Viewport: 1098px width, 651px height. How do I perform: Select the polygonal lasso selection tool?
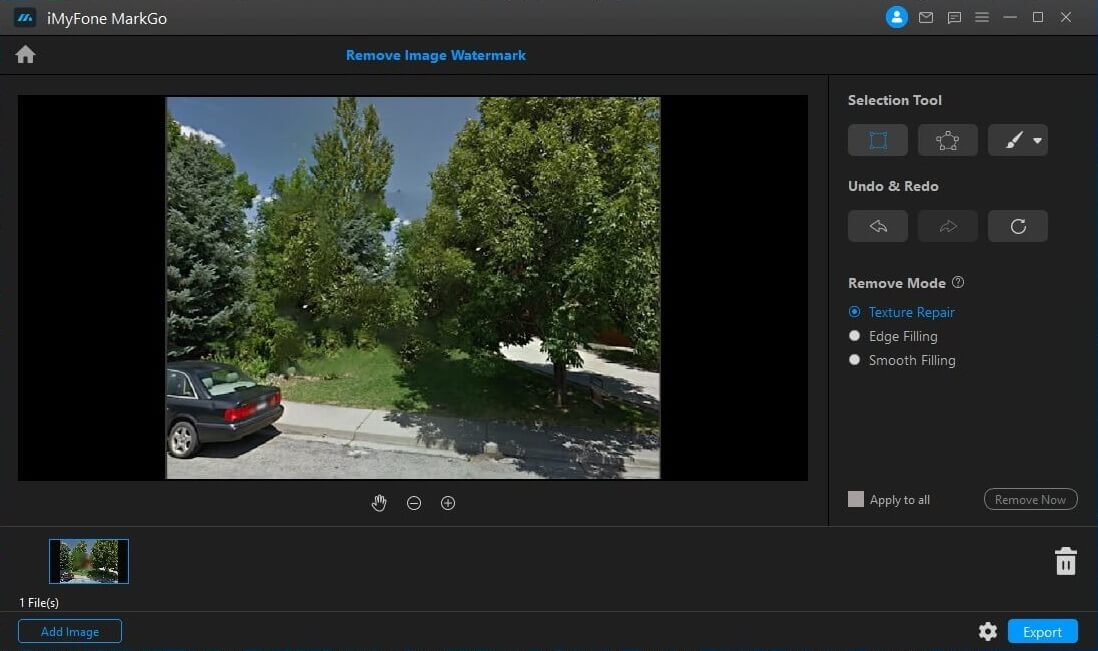tap(947, 140)
